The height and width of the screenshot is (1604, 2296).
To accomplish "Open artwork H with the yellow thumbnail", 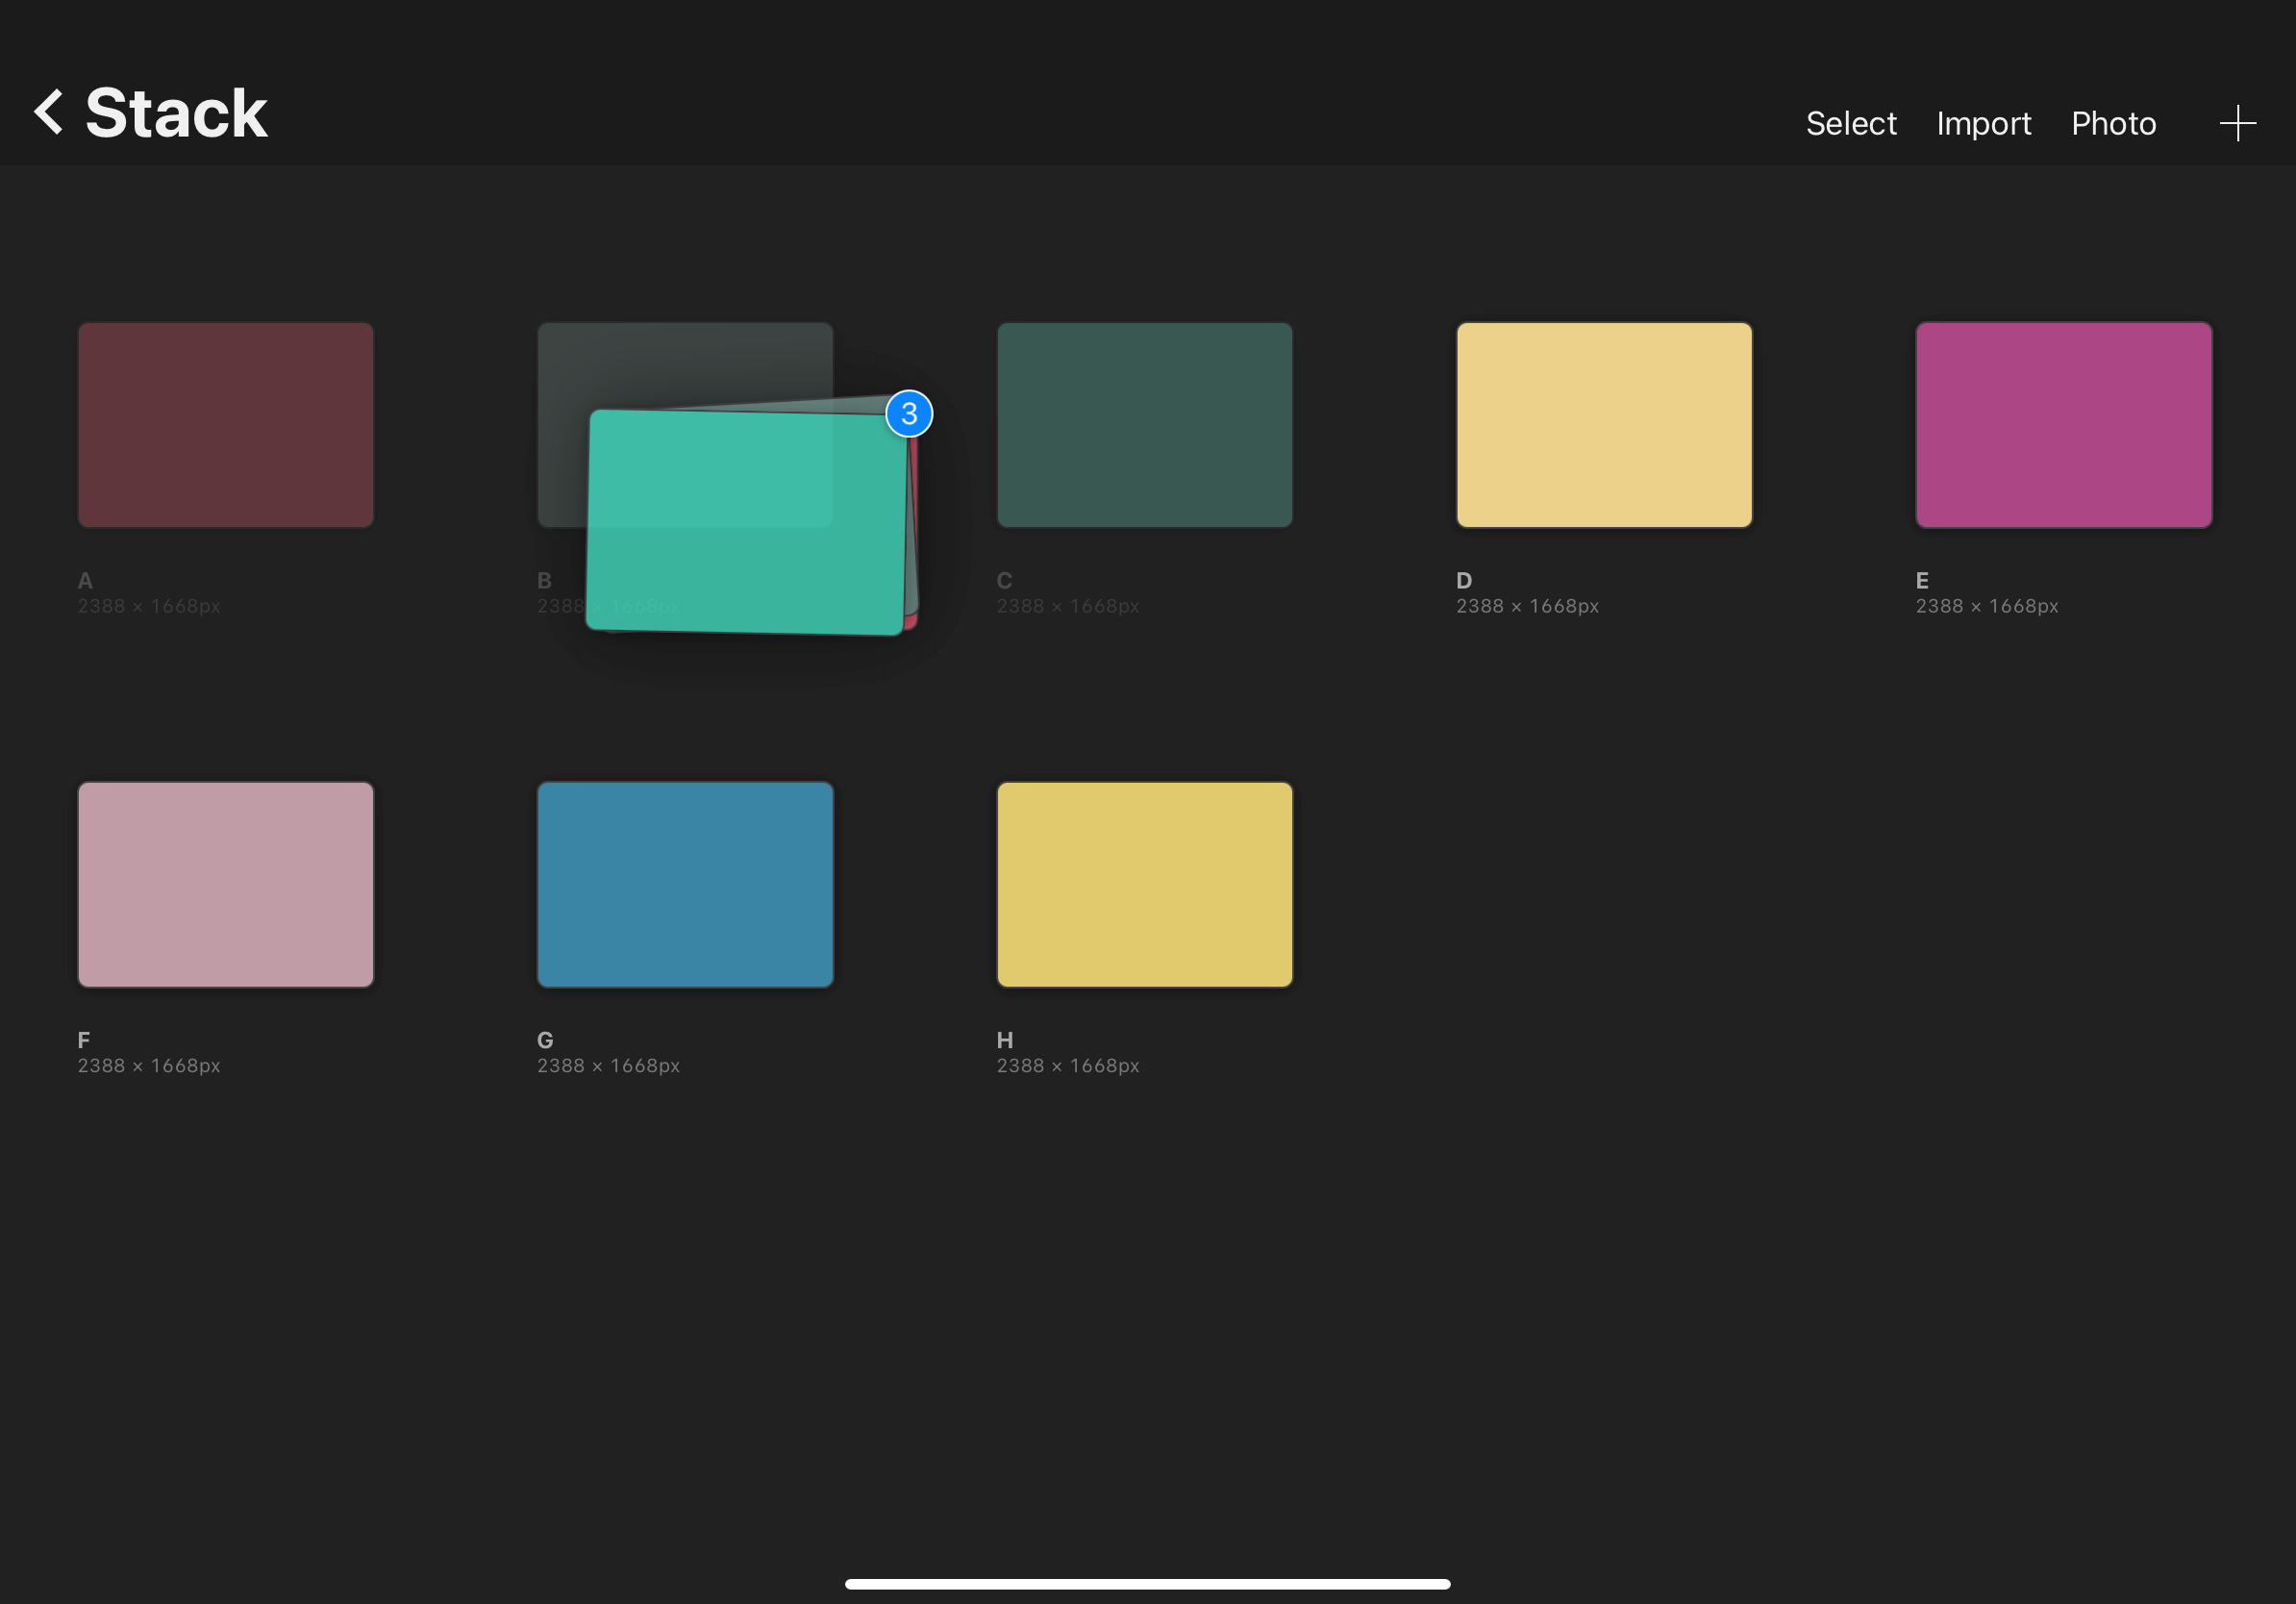I will [x=1145, y=884].
